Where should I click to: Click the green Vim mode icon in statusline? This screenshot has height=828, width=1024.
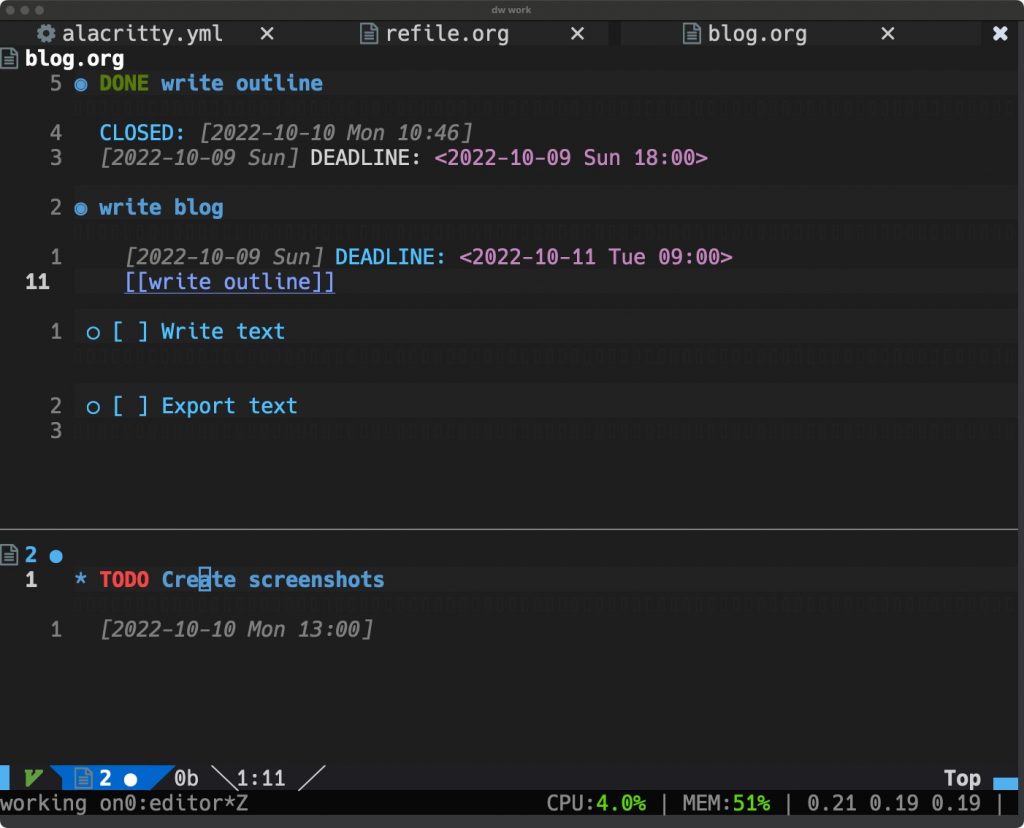33,777
